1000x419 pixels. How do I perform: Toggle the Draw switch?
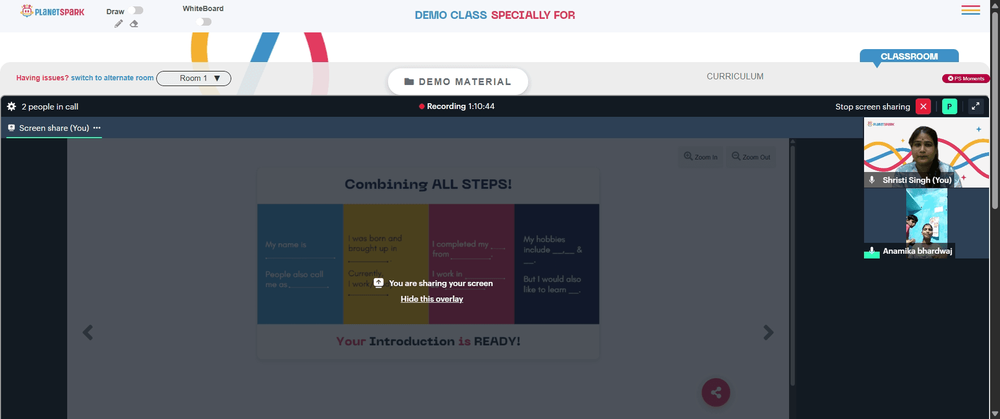coord(136,10)
